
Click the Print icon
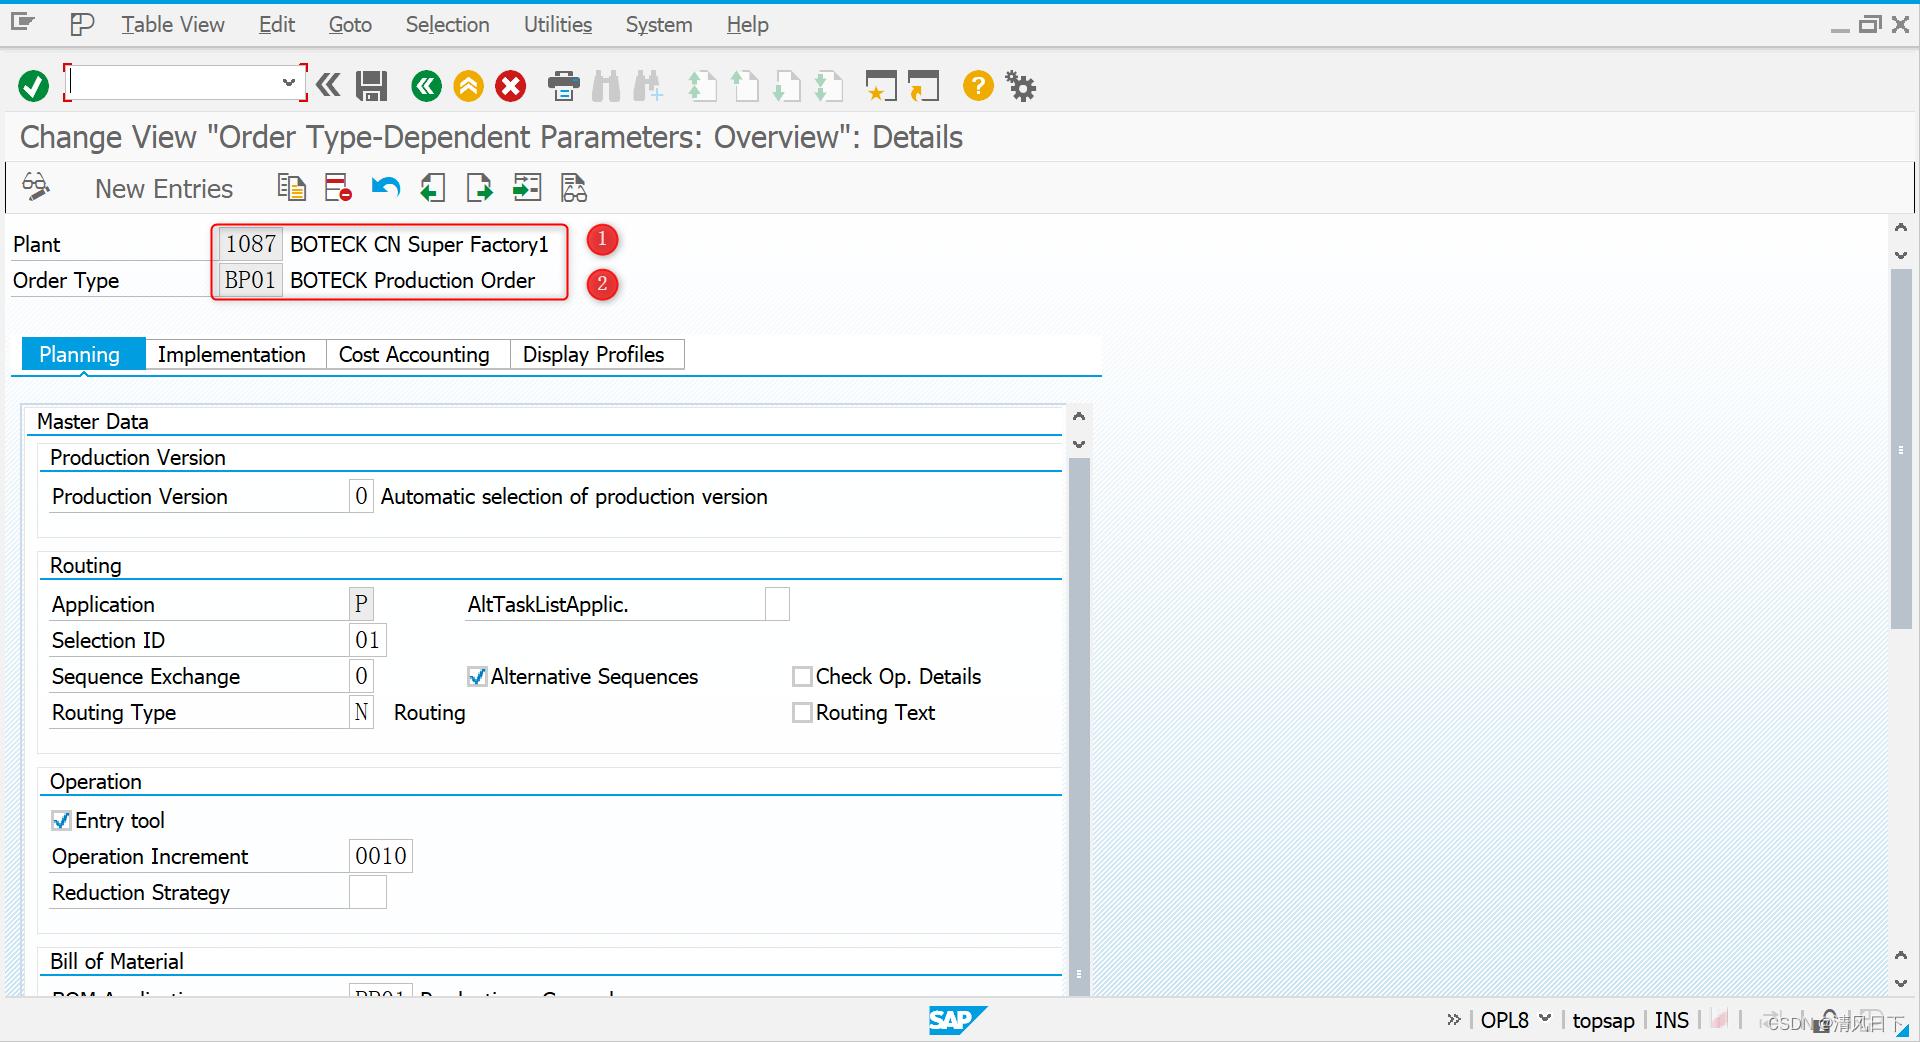coord(564,86)
